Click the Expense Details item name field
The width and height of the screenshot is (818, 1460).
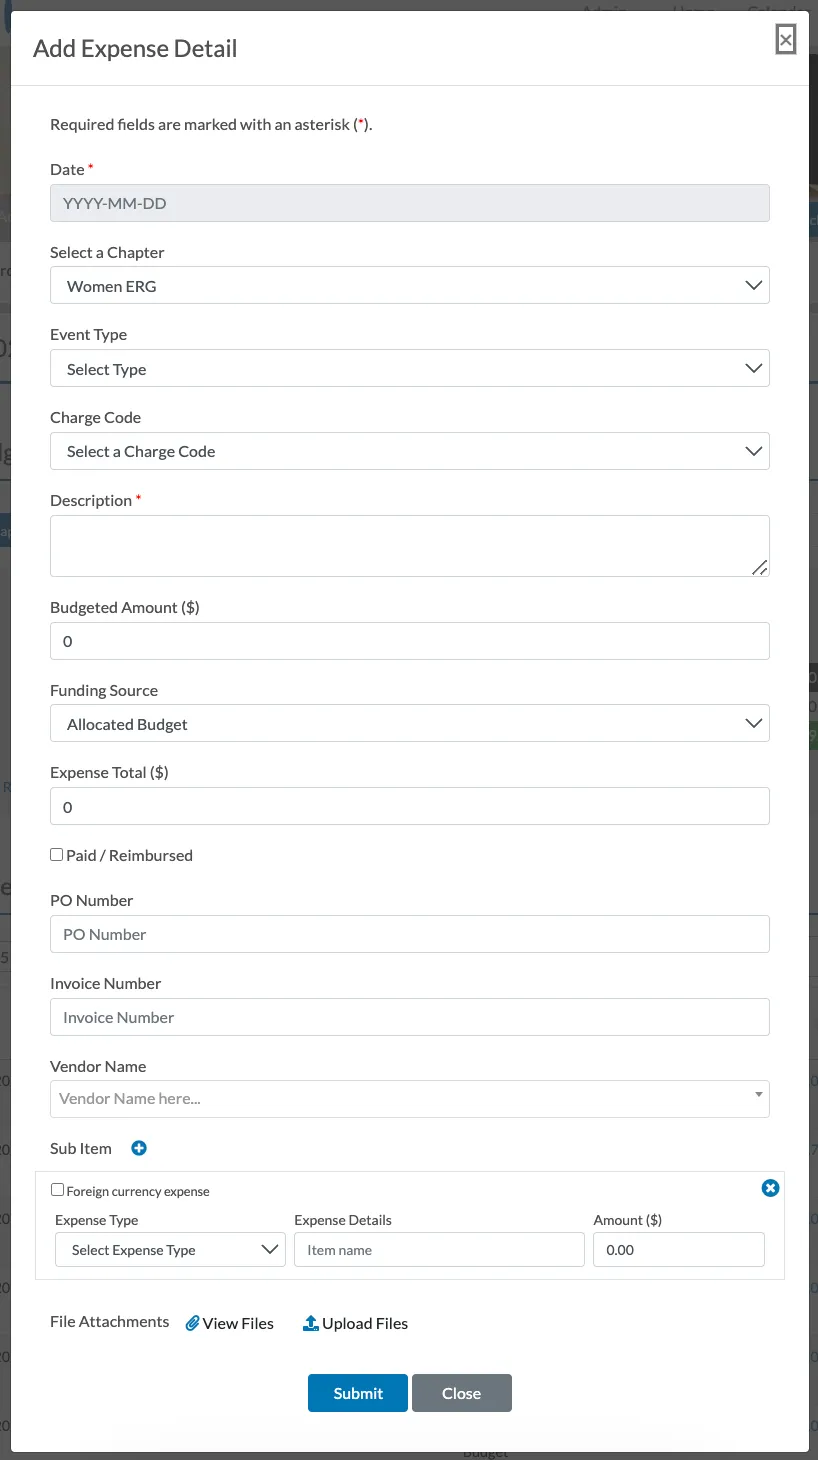point(439,1250)
